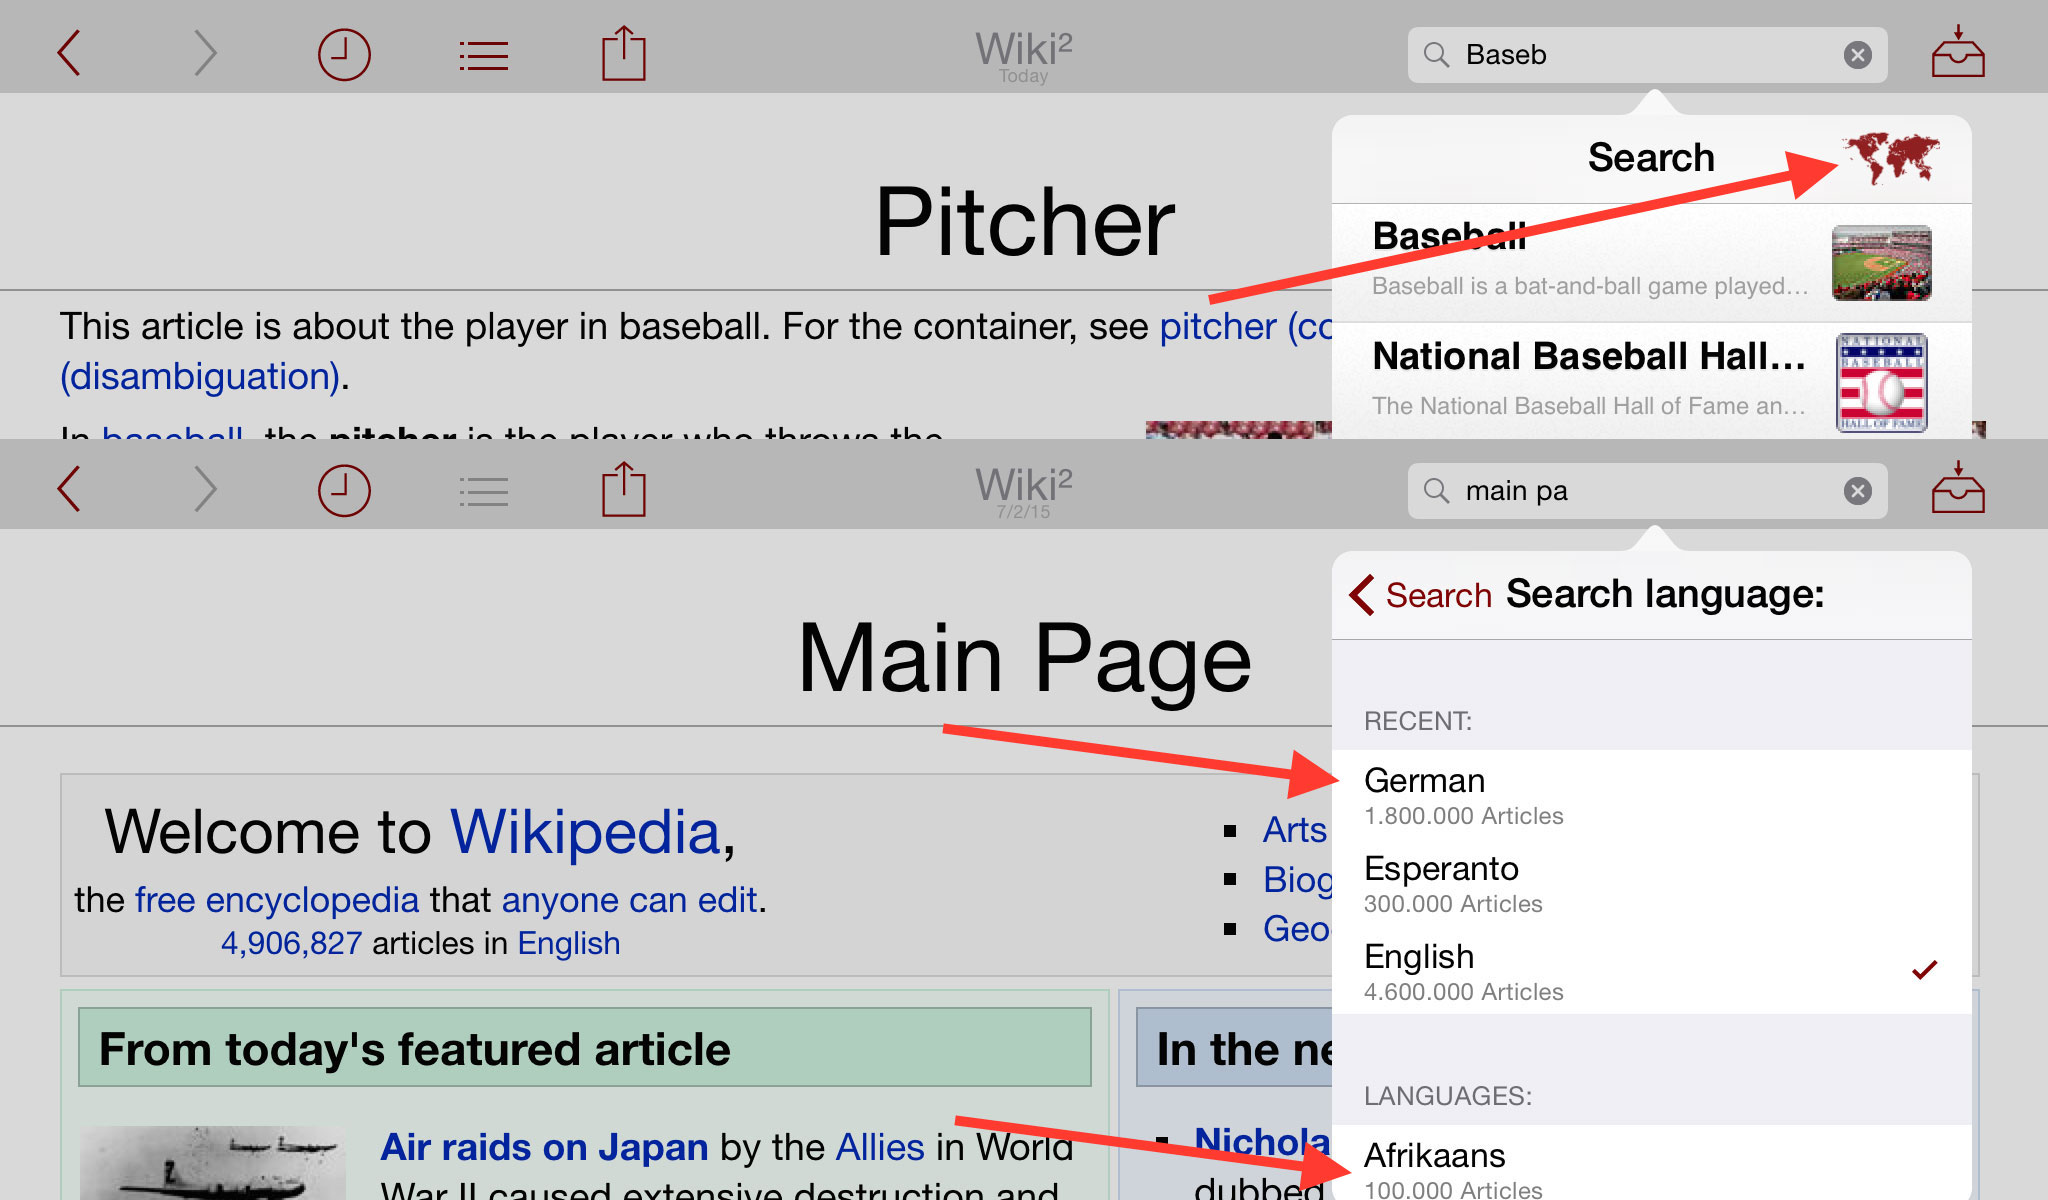
Task: Follow the 'Air raids on Japan' link
Action: click(545, 1147)
